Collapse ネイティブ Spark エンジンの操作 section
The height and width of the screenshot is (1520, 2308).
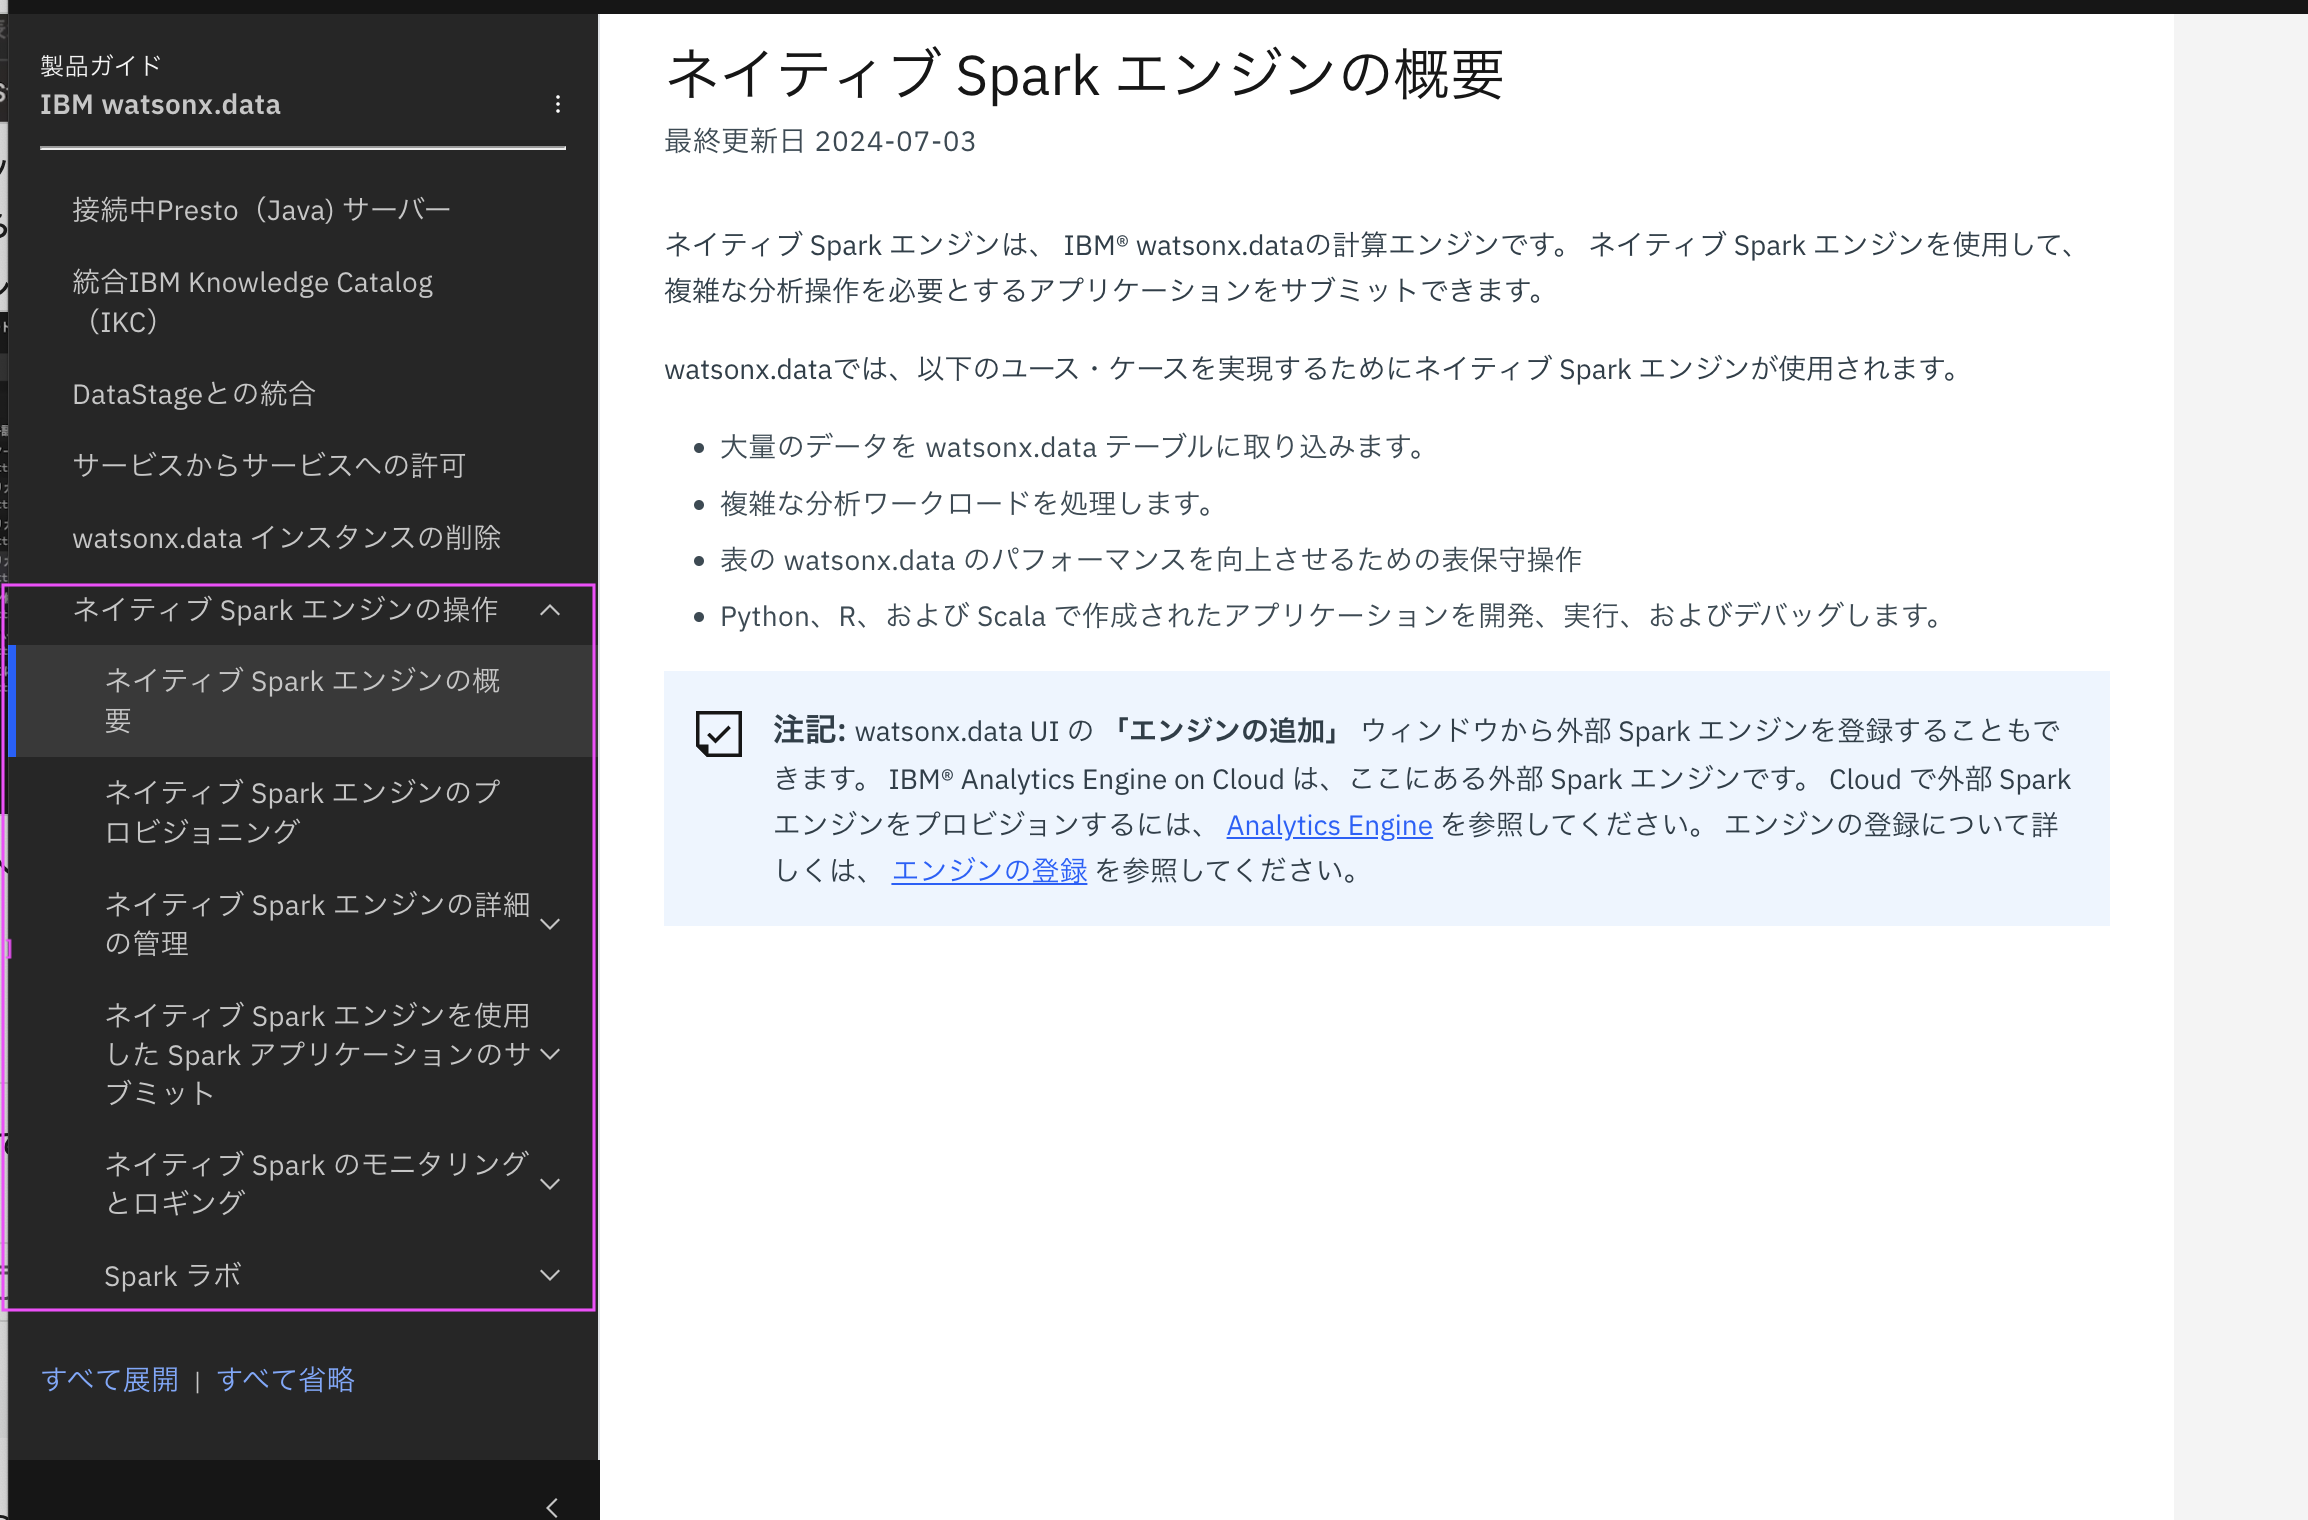(x=550, y=610)
